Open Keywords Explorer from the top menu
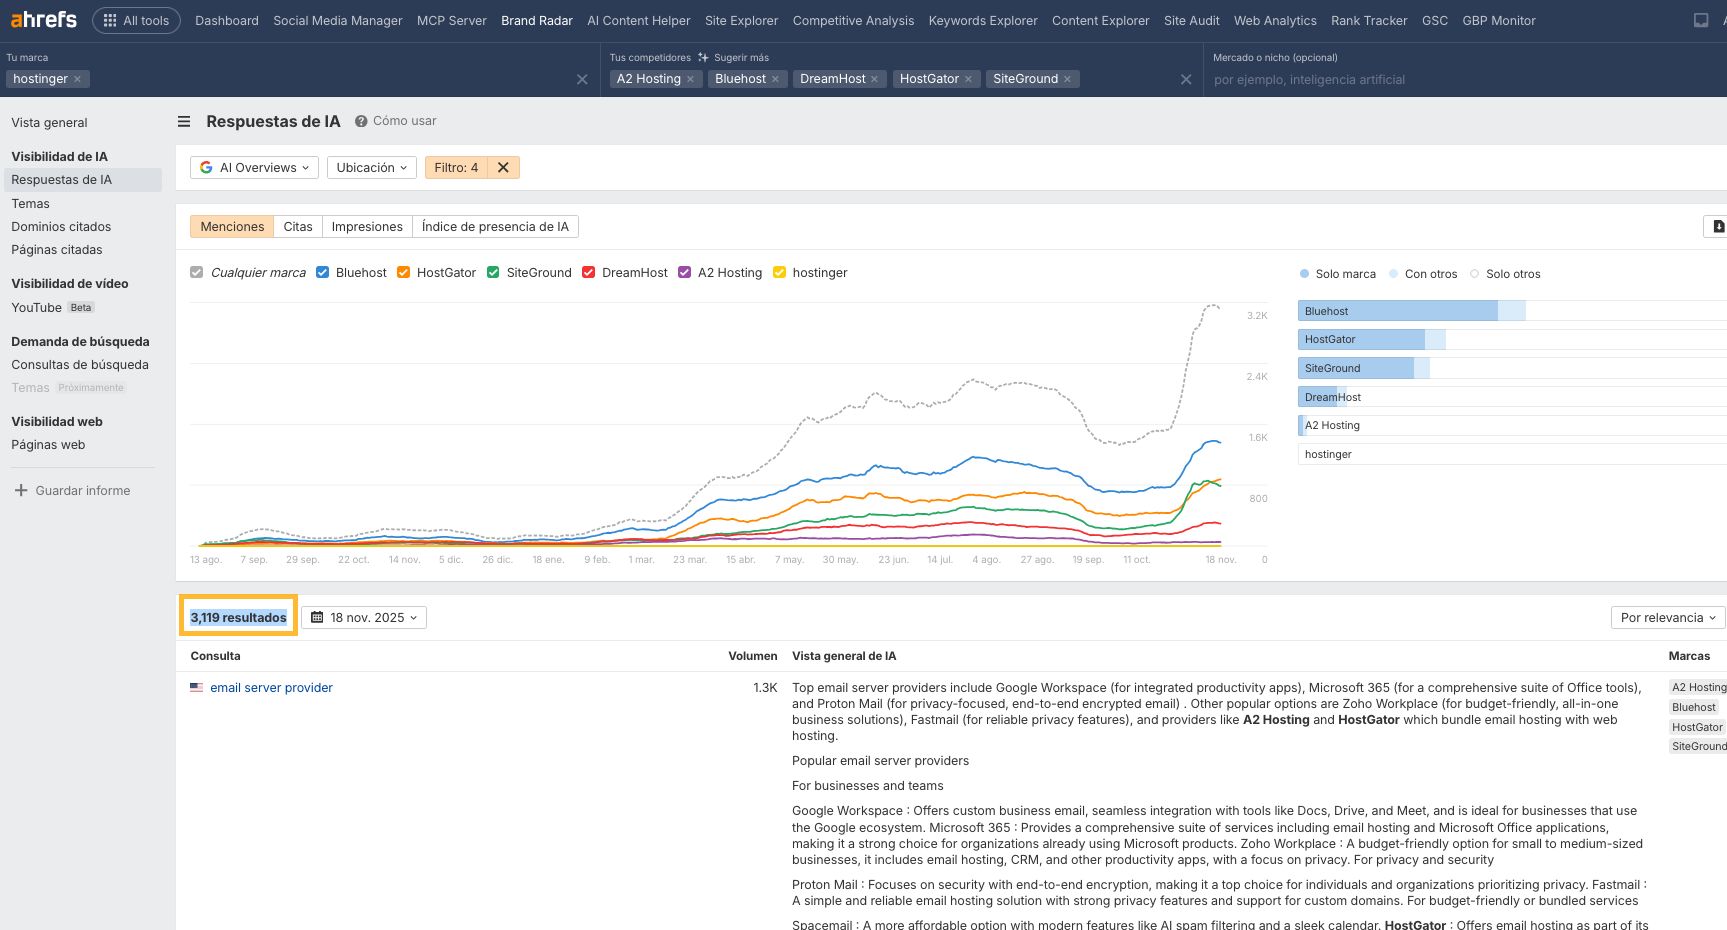 point(982,20)
